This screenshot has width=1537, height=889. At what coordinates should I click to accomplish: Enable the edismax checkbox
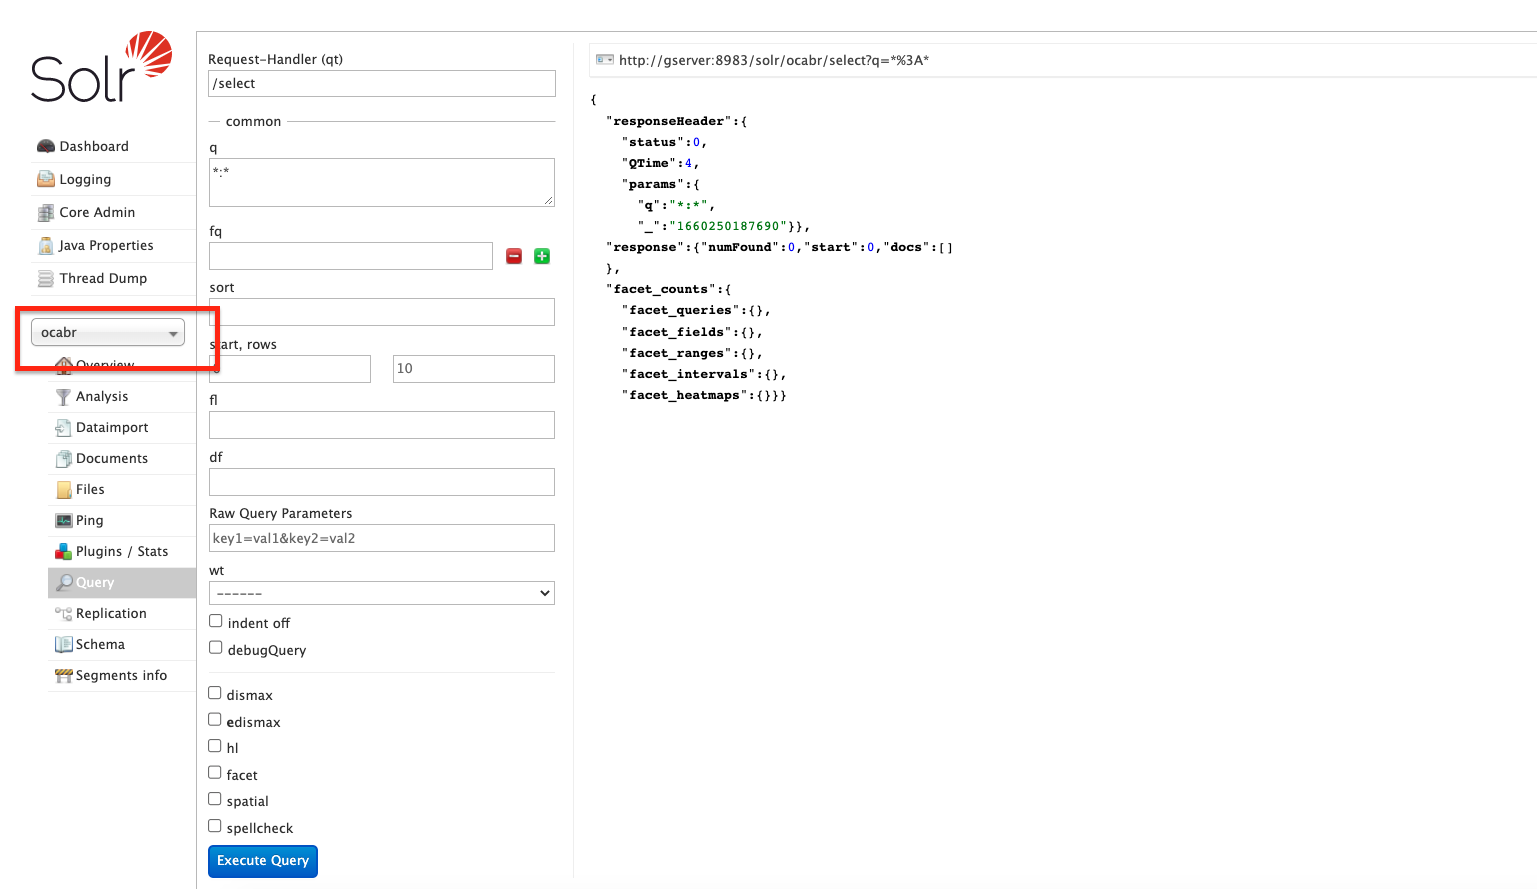point(215,720)
